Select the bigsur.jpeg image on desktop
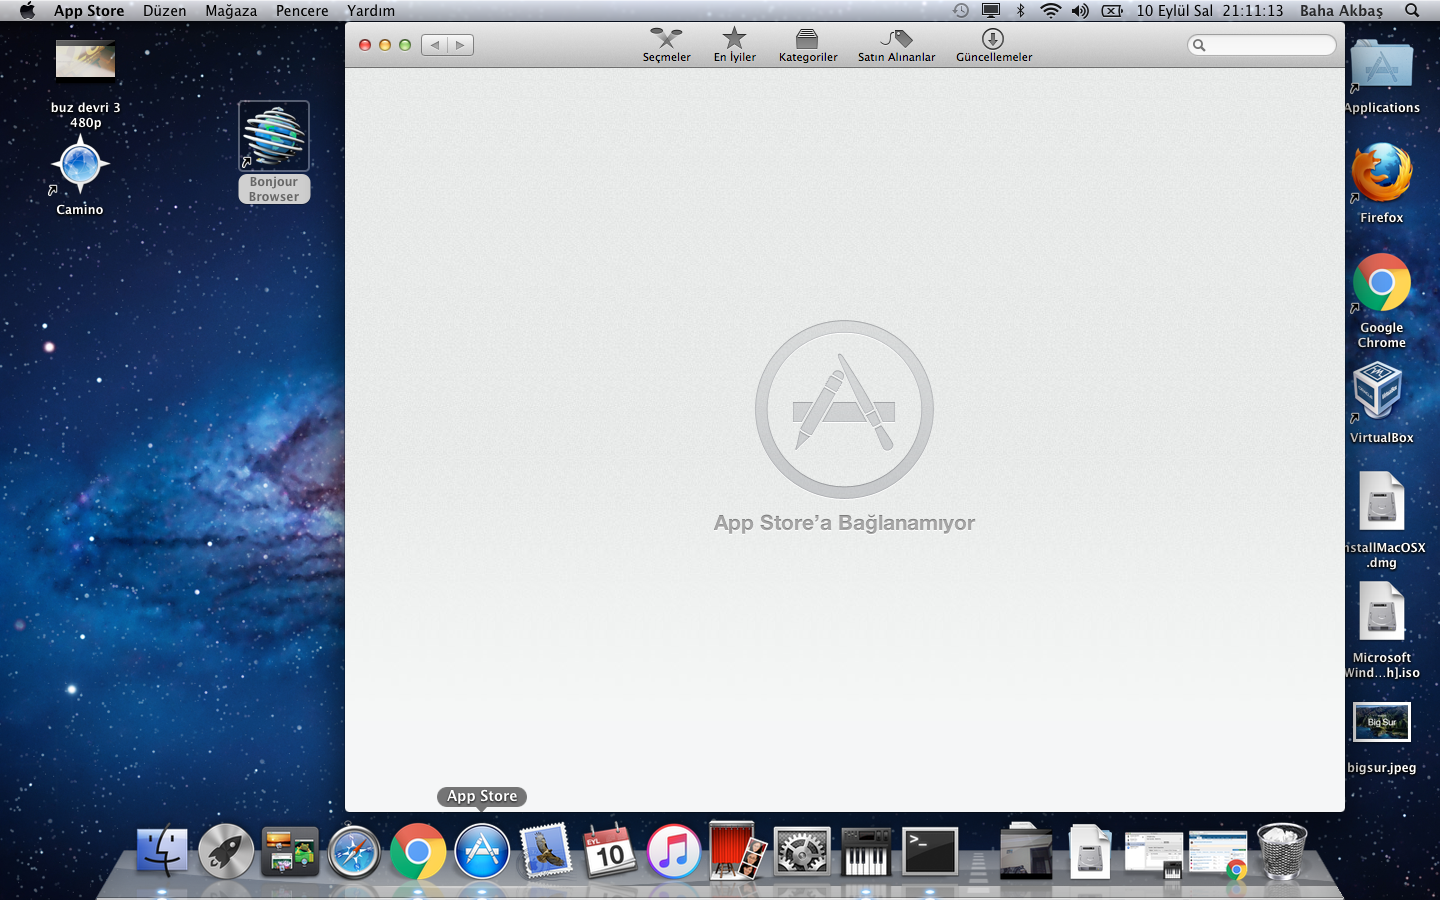The width and height of the screenshot is (1440, 900). pos(1382,738)
